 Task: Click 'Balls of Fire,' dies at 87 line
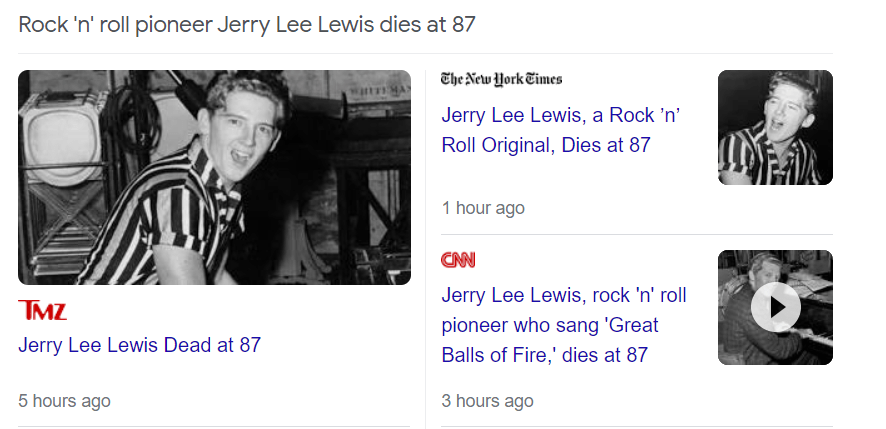tap(544, 355)
